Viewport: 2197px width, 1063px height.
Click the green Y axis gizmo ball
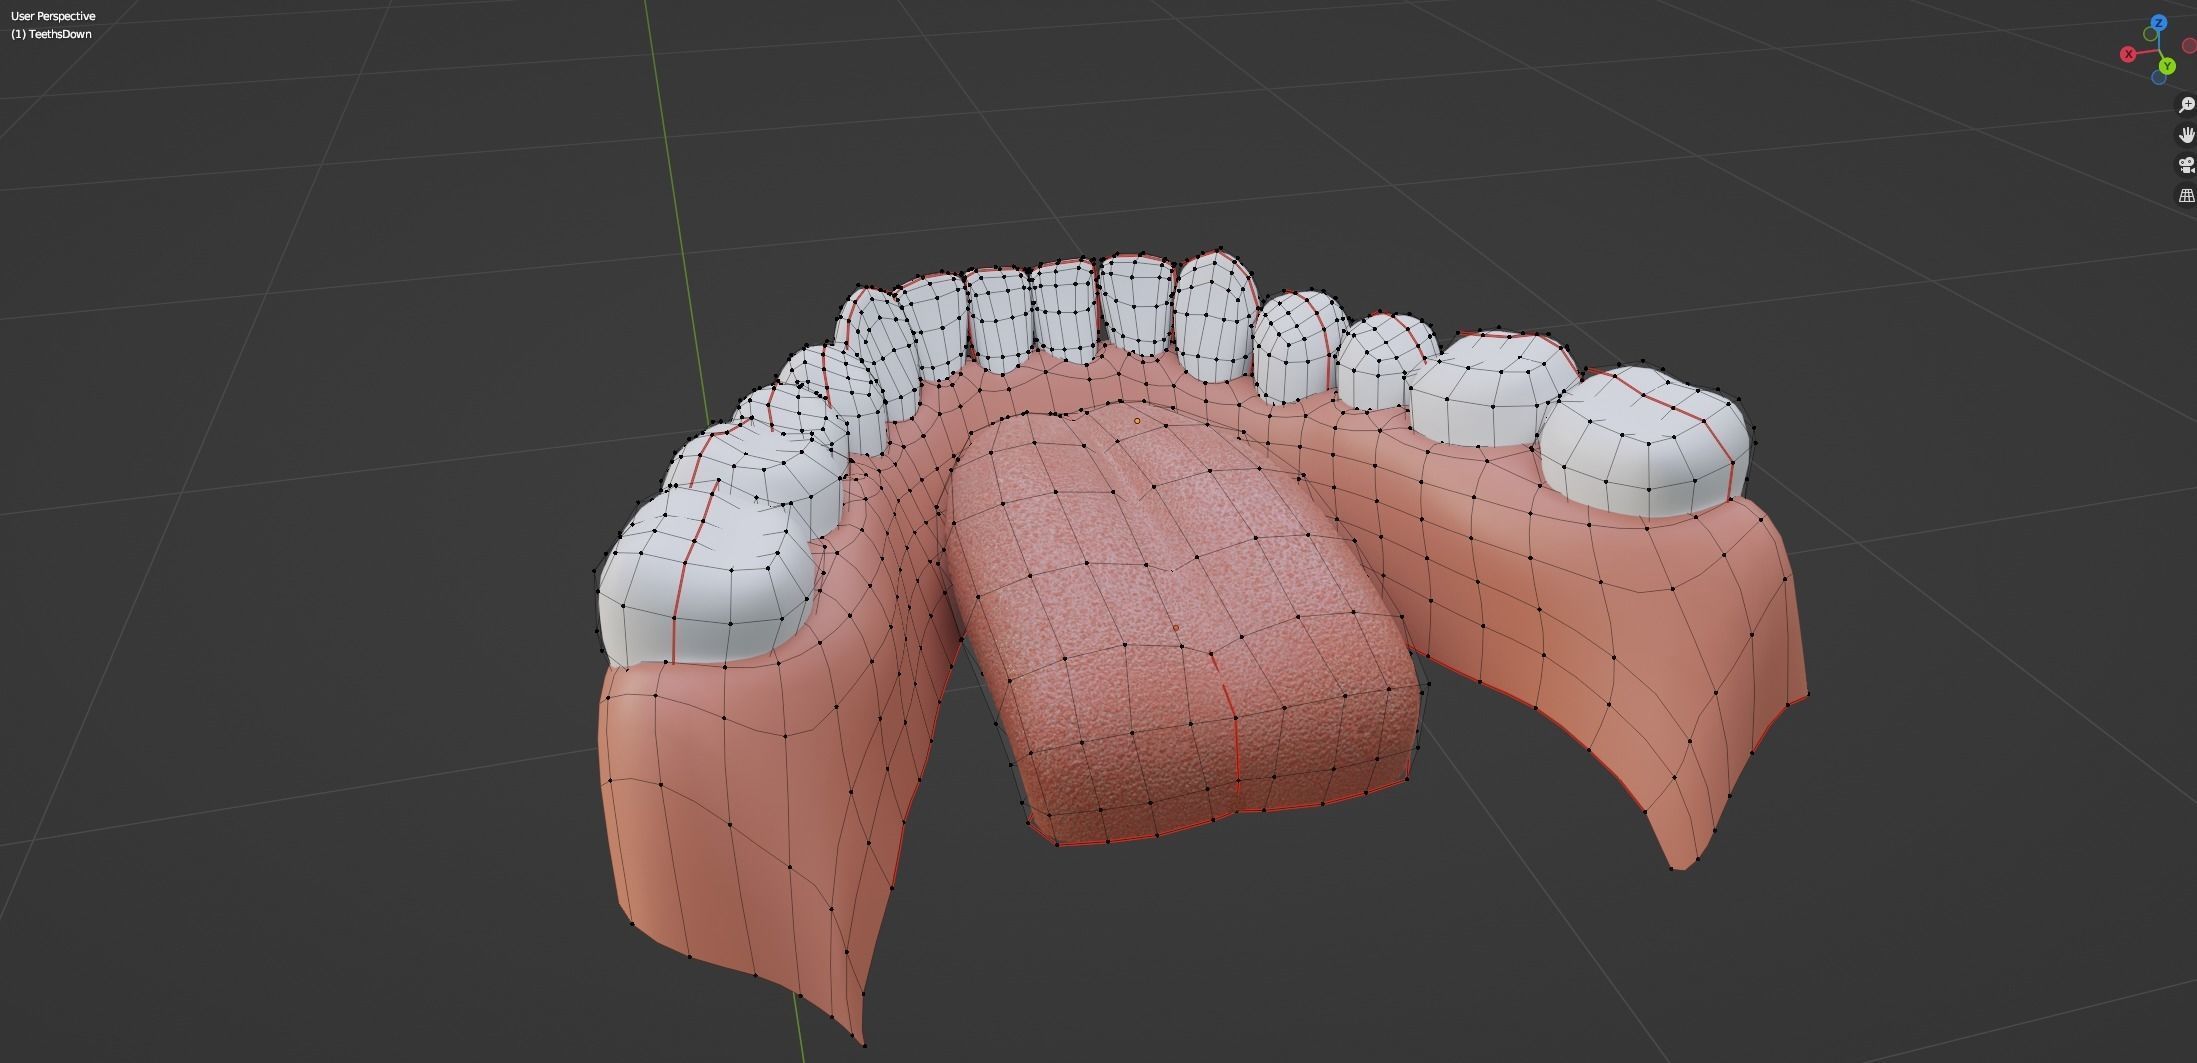[2166, 66]
